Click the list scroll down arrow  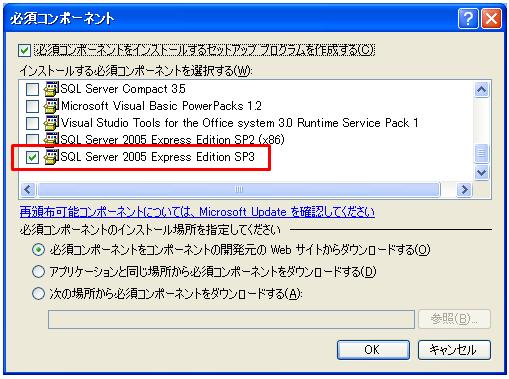tap(481, 172)
